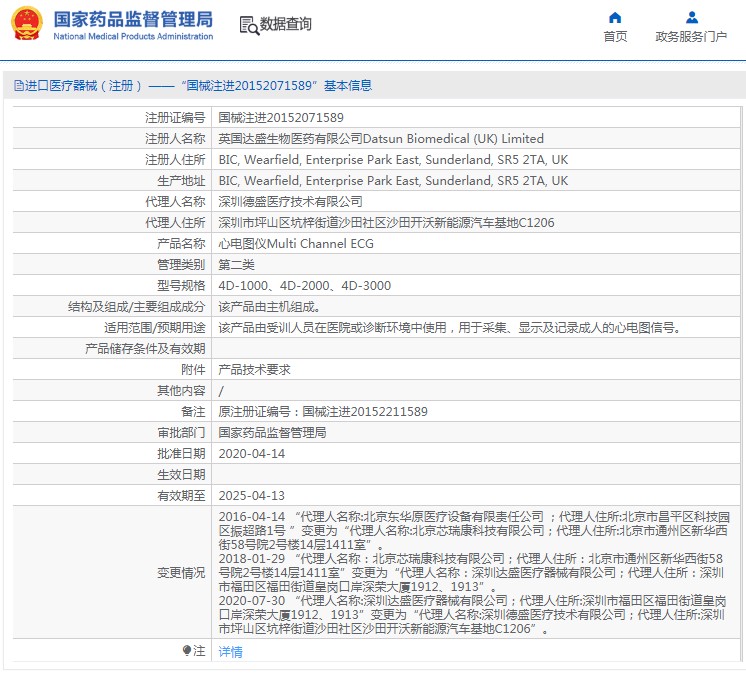
Task: Select the 2020-07-30 change record
Action: point(472,615)
